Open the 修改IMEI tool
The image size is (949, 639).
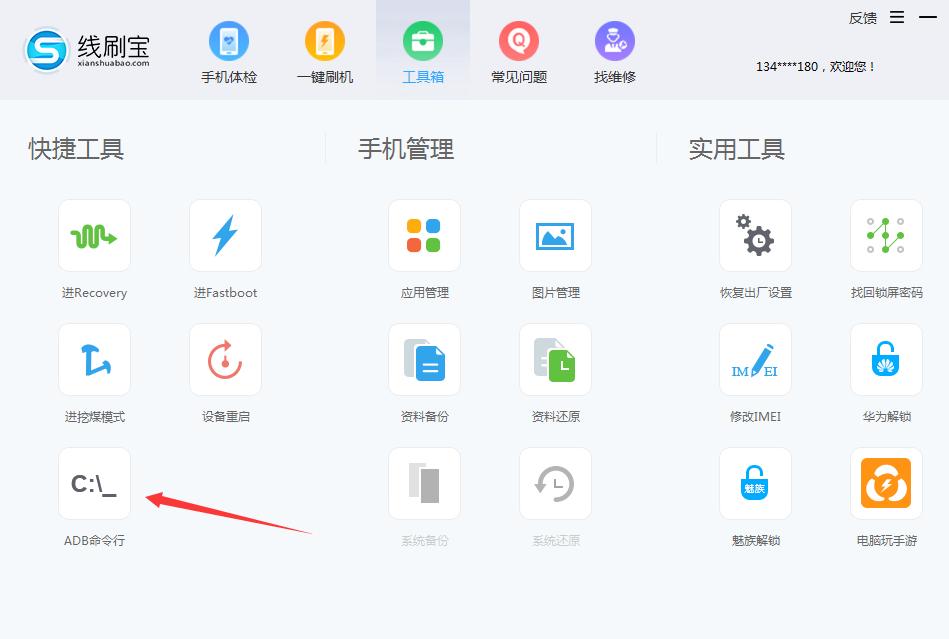[755, 360]
